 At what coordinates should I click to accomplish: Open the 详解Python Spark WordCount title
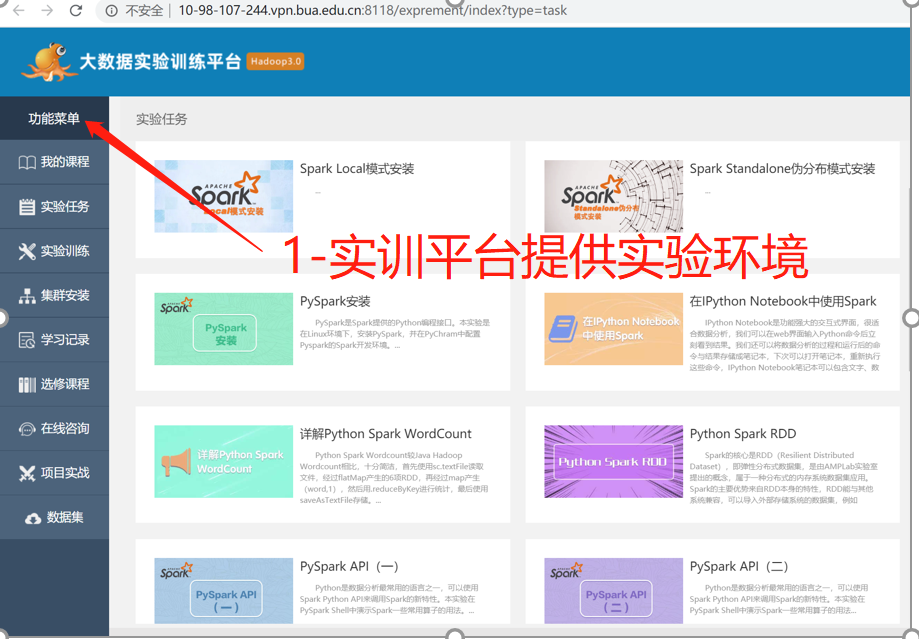(385, 434)
